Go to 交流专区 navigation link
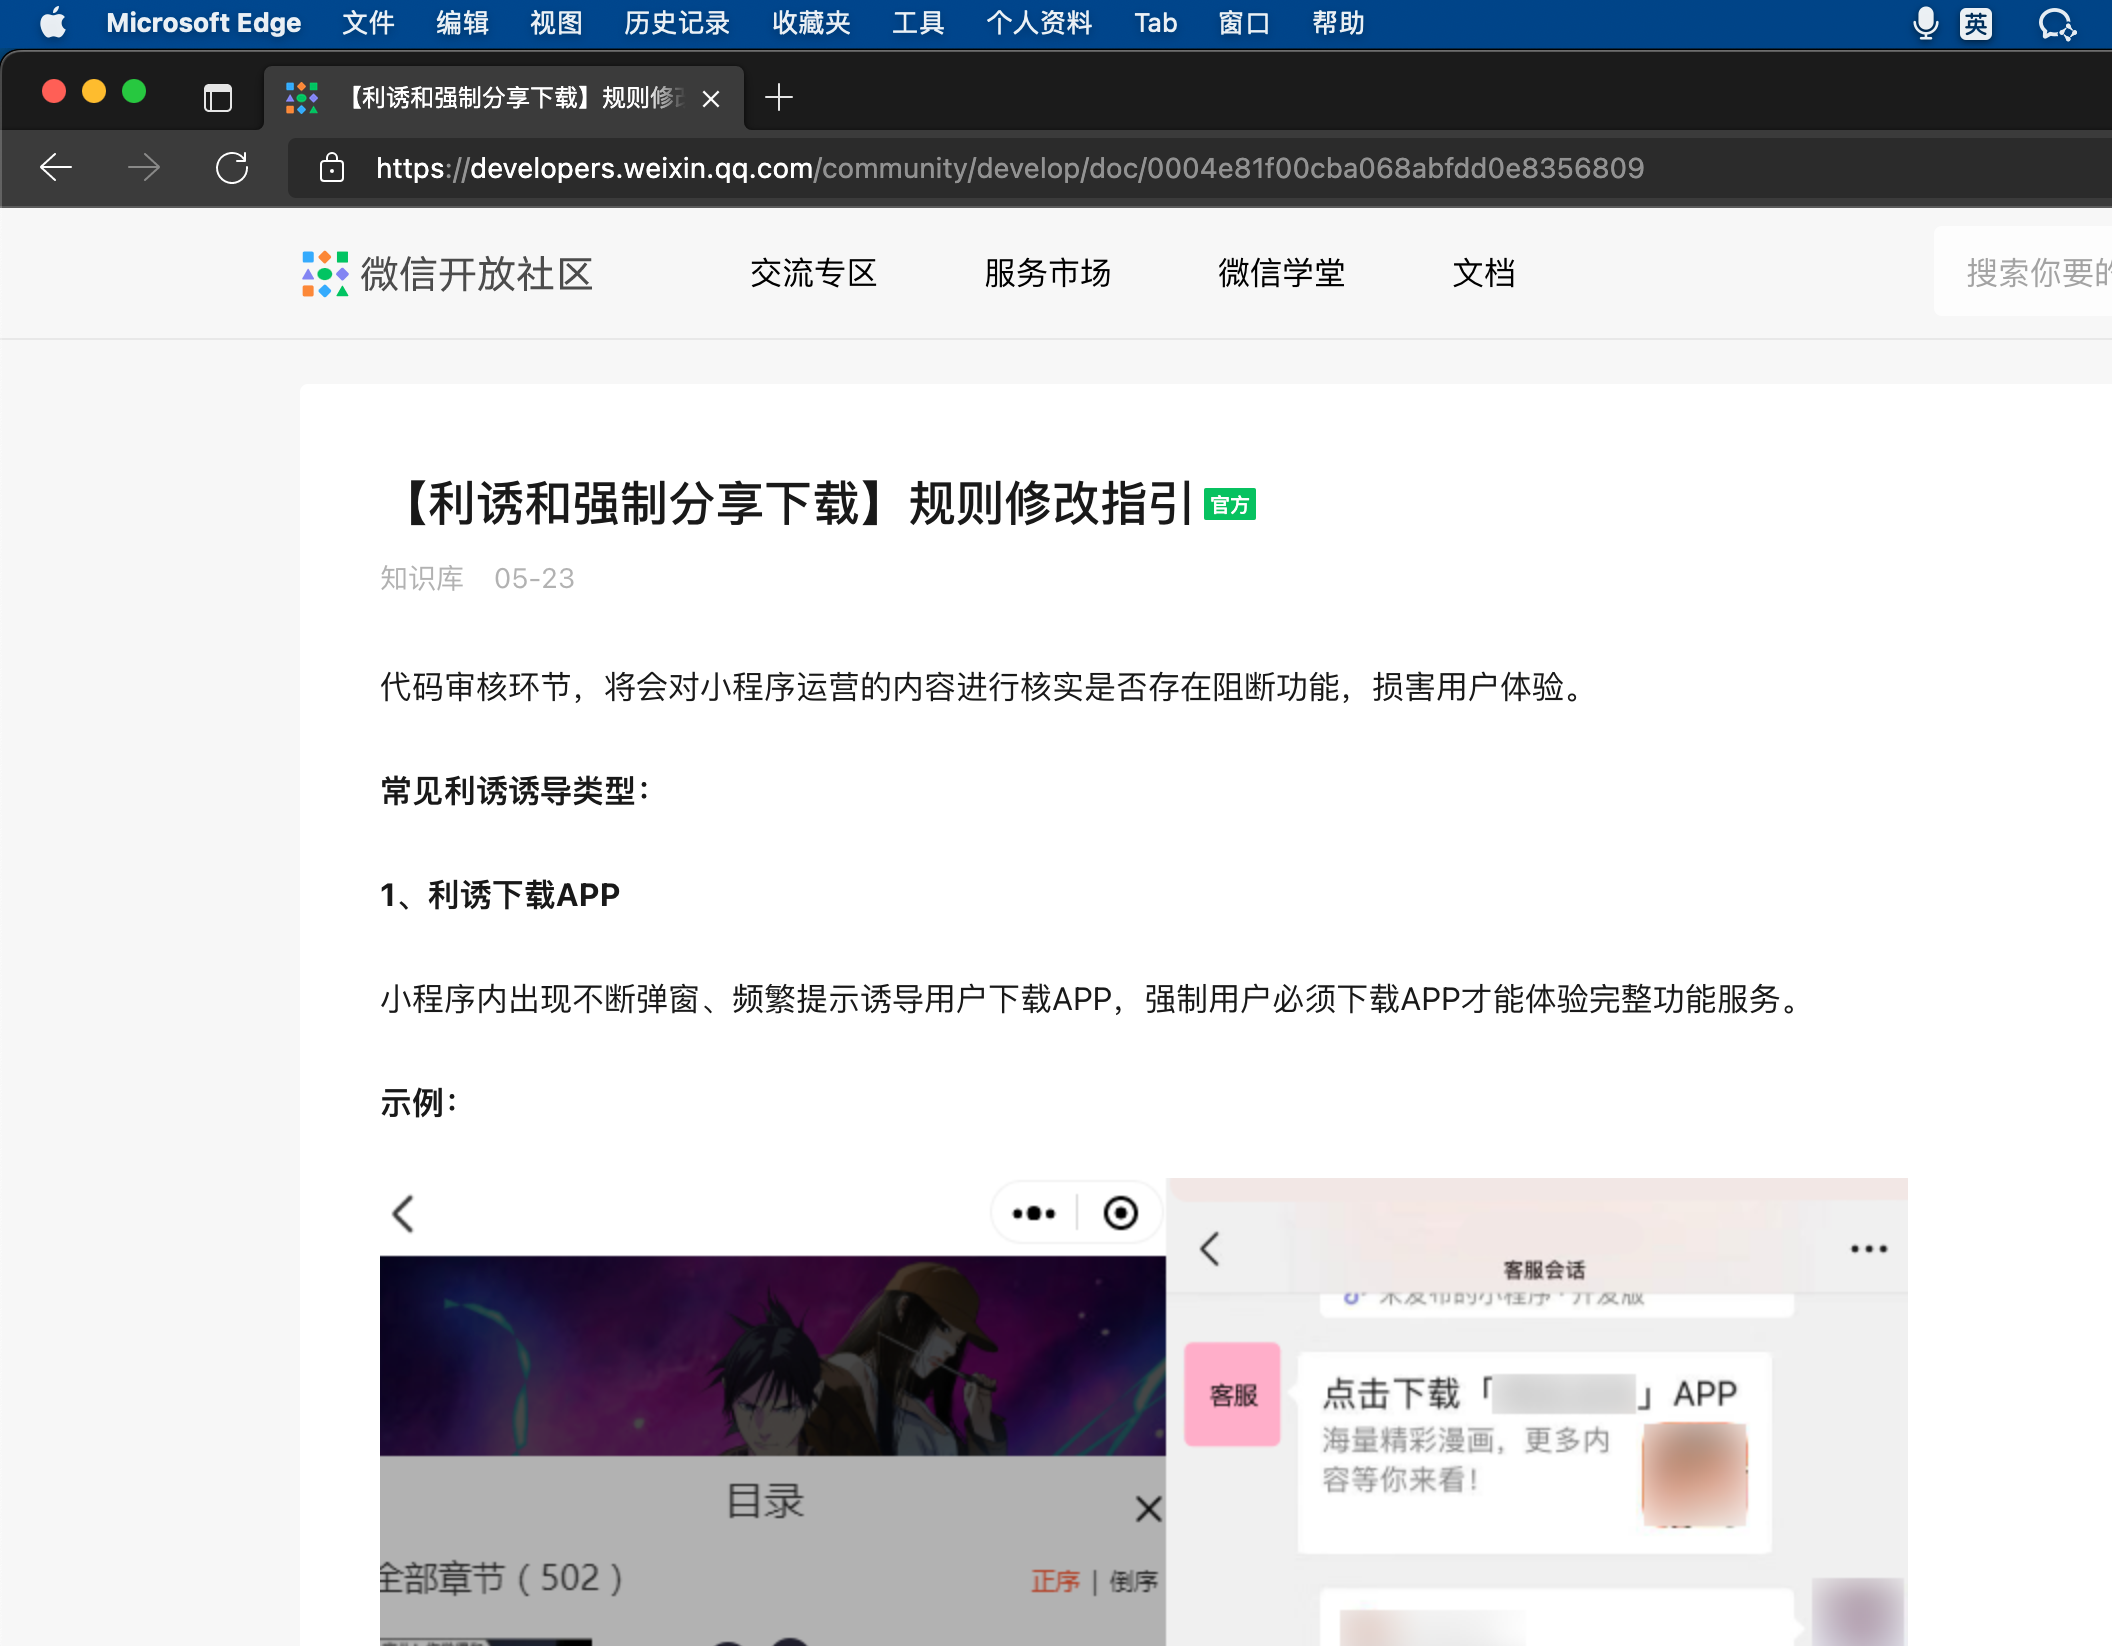Viewport: 2112px width, 1646px height. 813,273
